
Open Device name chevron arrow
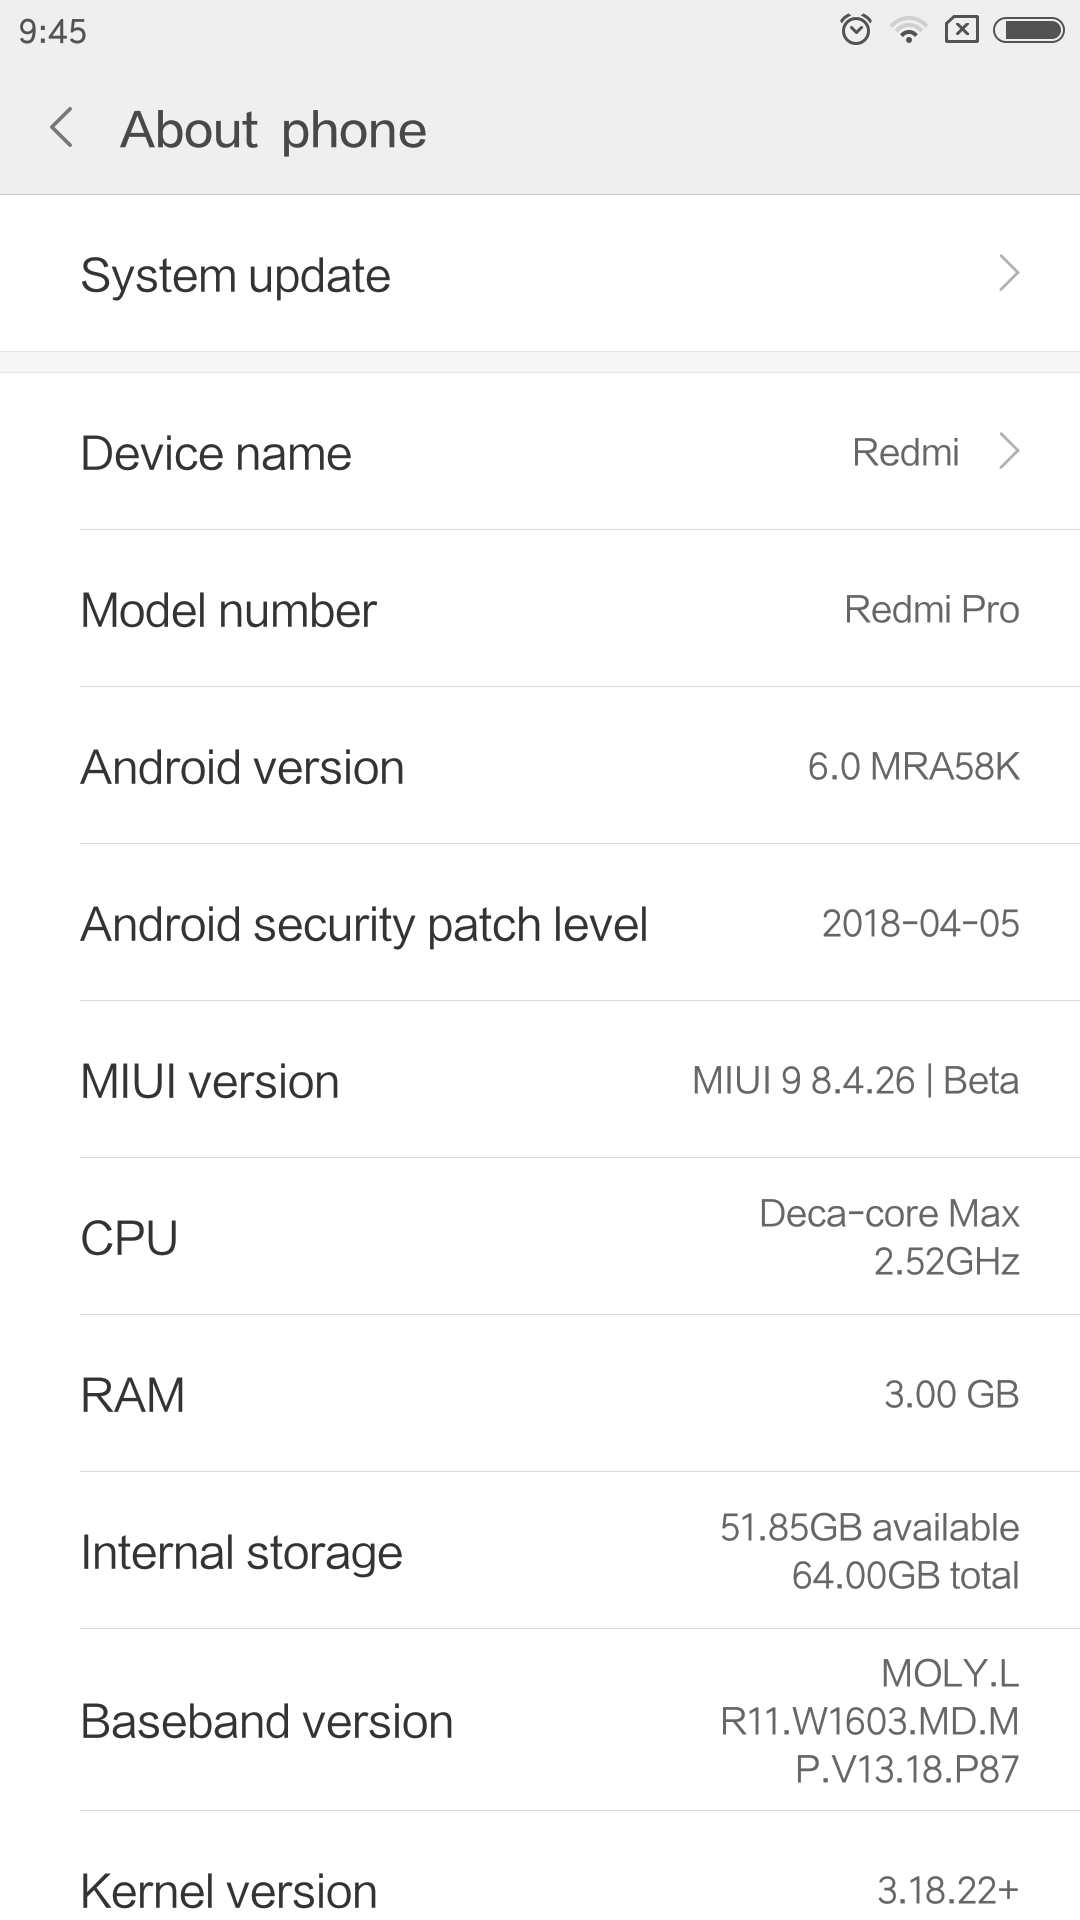1009,452
